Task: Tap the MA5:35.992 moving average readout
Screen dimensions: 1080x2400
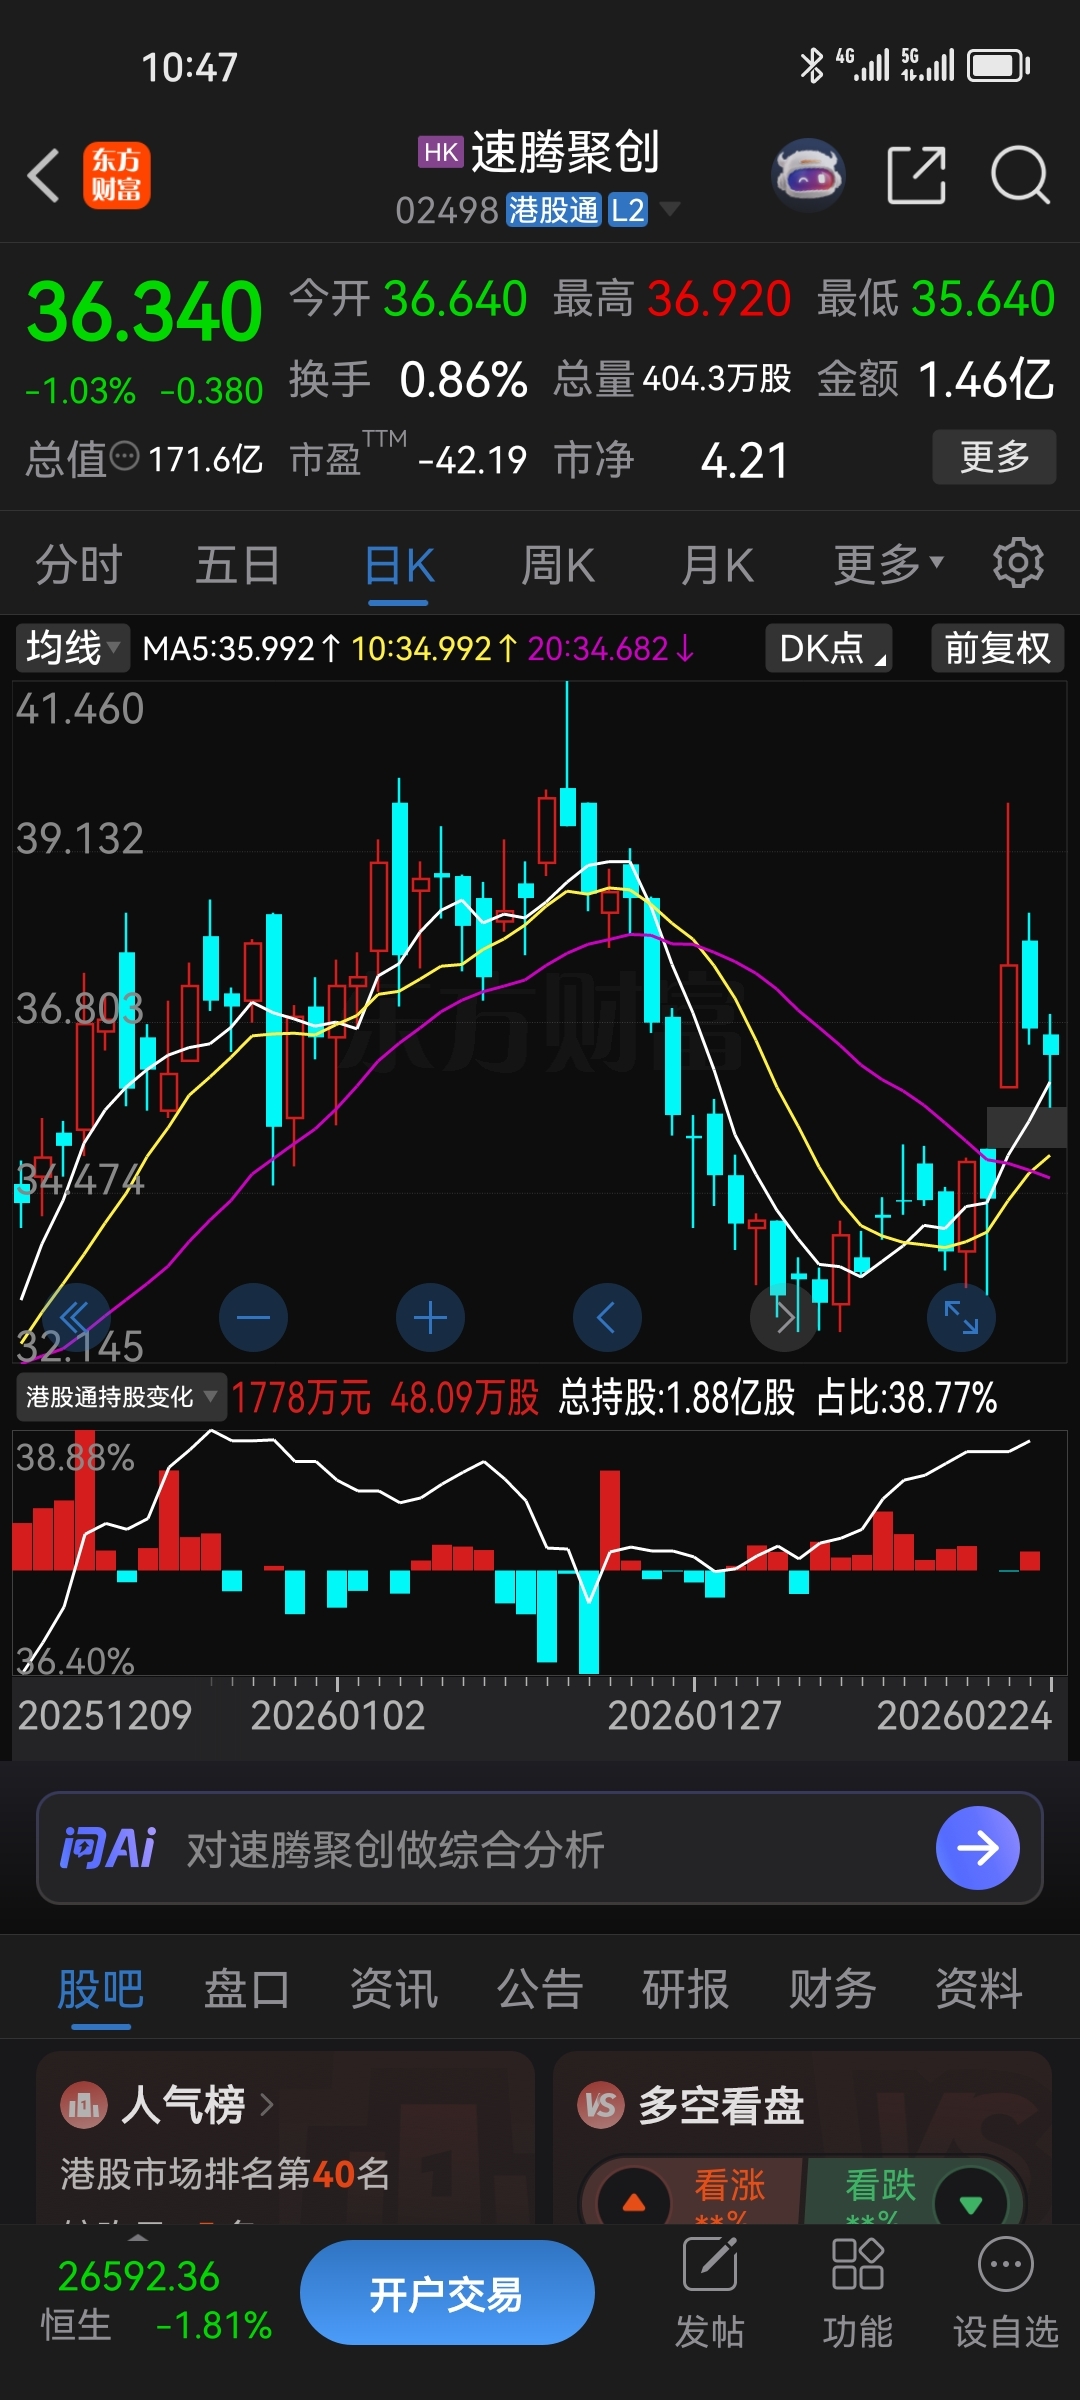Action: pos(241,649)
